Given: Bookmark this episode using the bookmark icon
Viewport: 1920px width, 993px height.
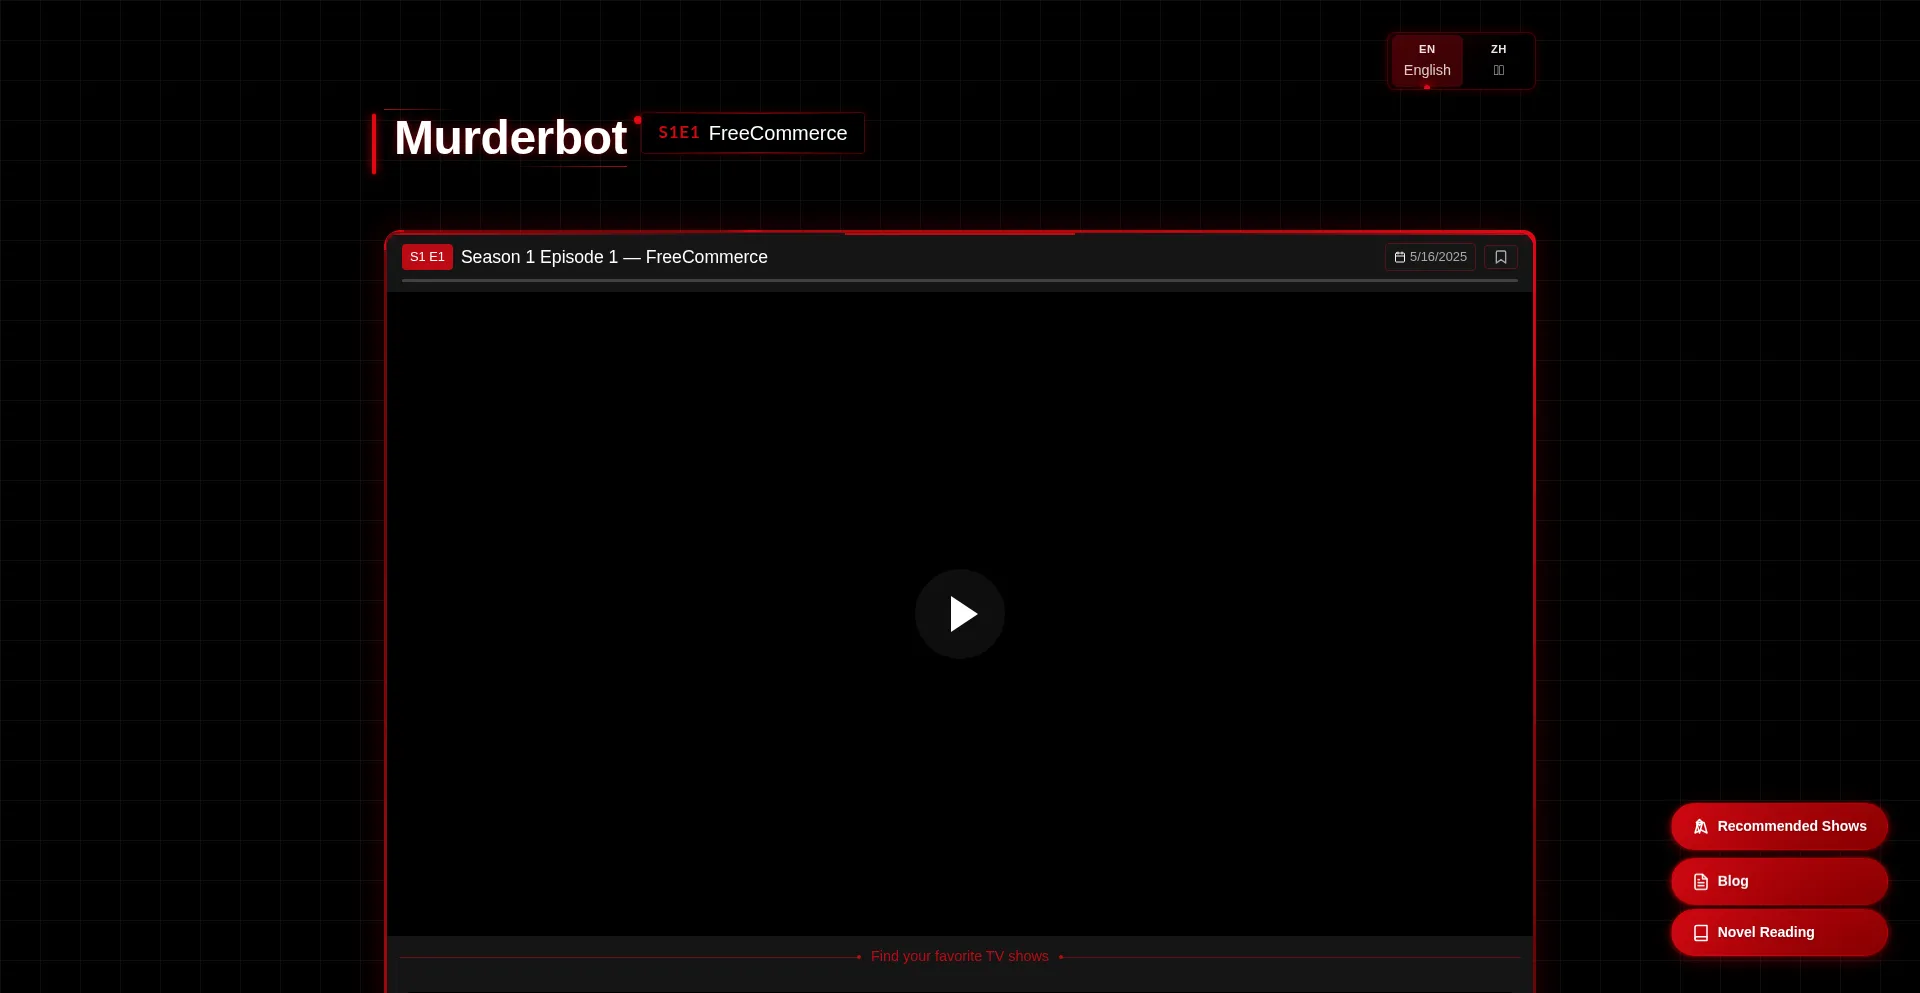Looking at the screenshot, I should (x=1500, y=257).
